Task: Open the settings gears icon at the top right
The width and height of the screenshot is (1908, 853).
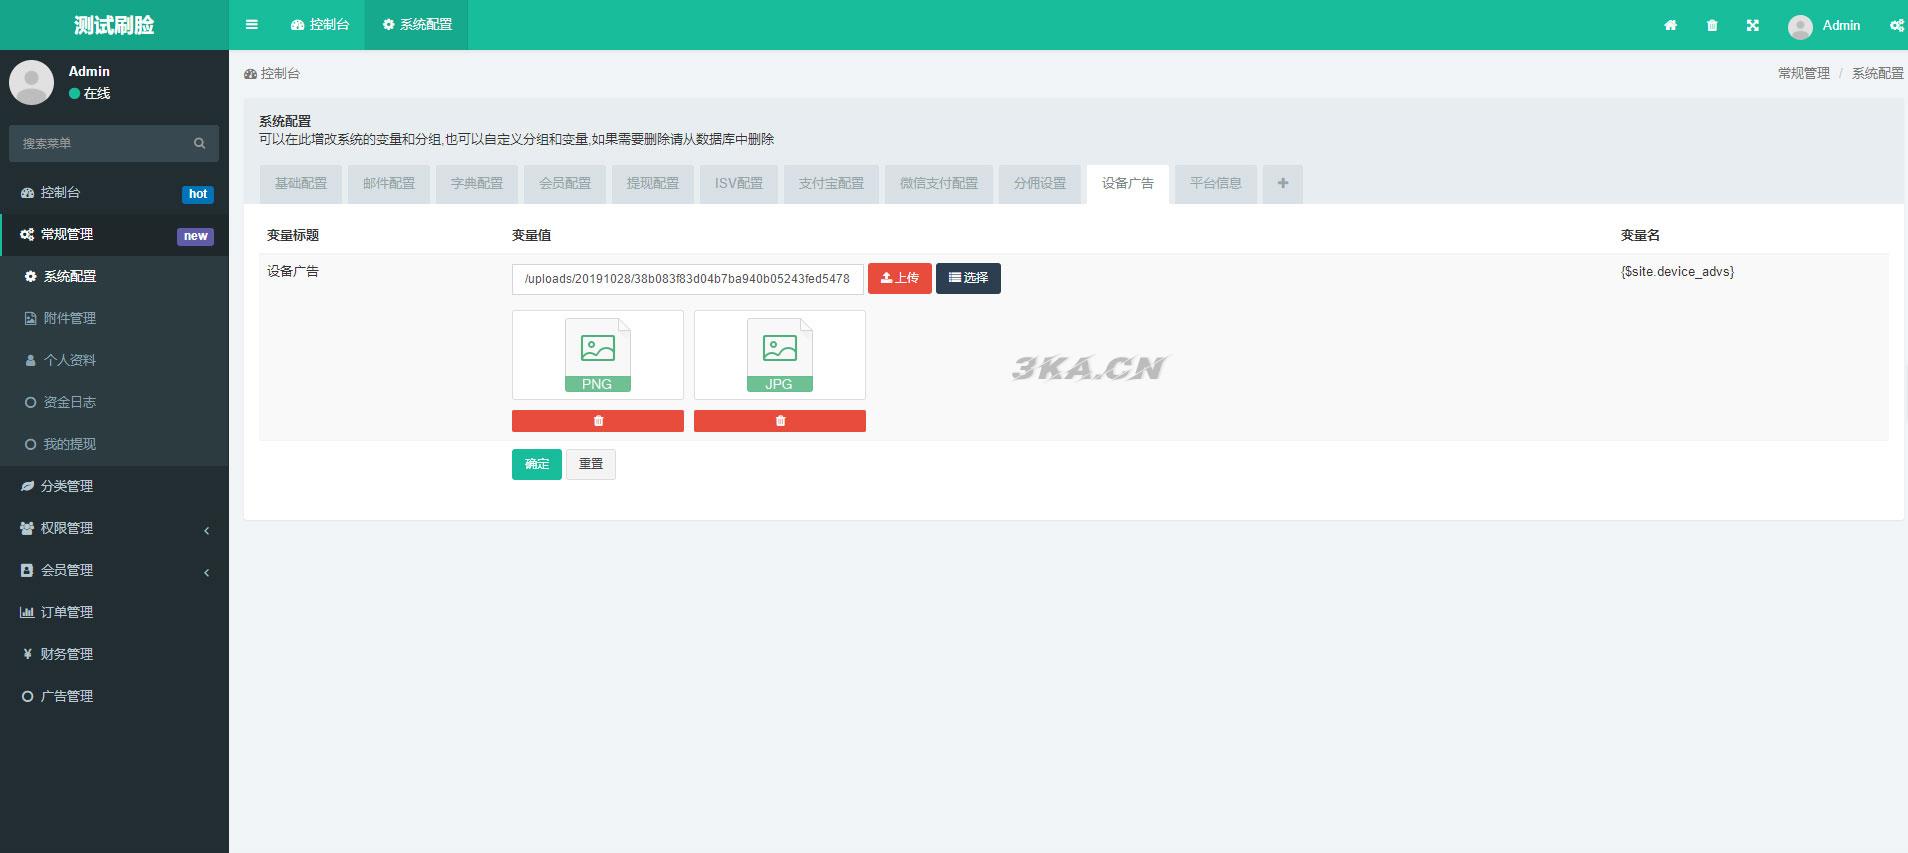Action: coord(1896,25)
